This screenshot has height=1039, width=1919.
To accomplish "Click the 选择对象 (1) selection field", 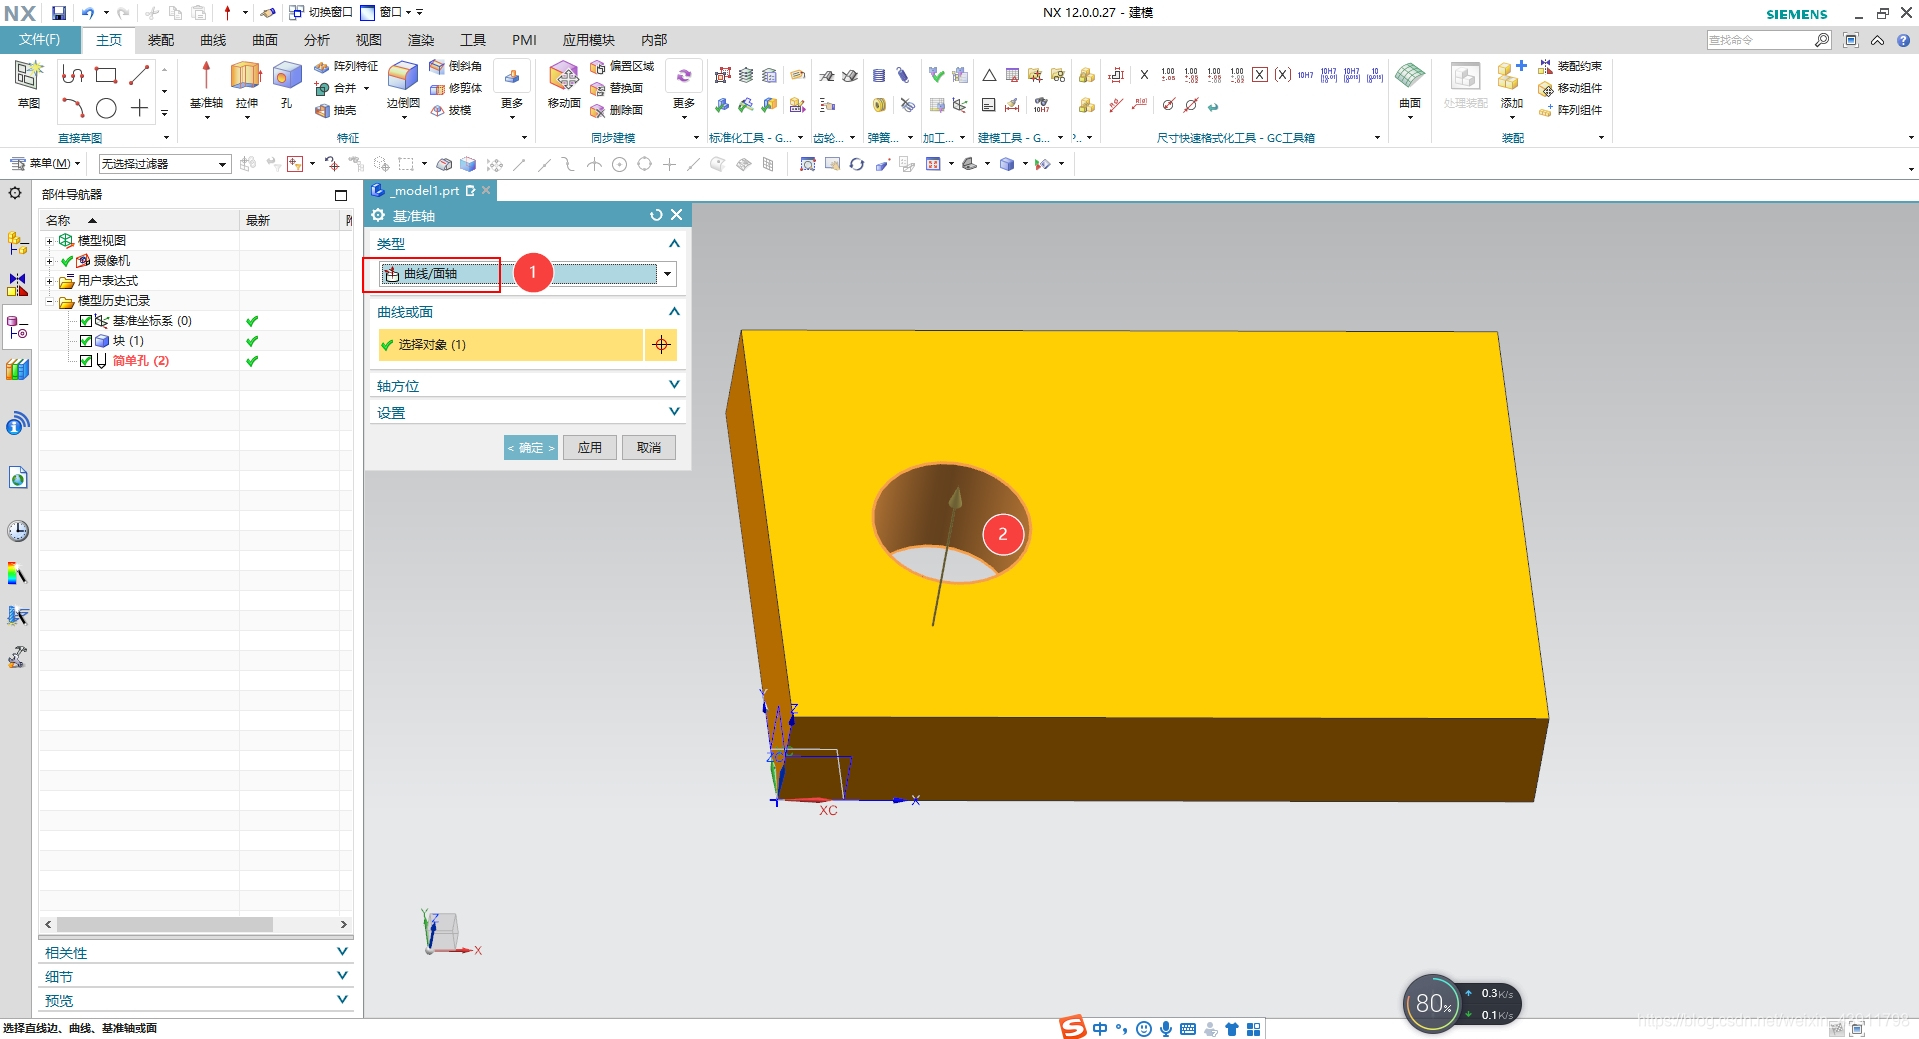I will [510, 345].
